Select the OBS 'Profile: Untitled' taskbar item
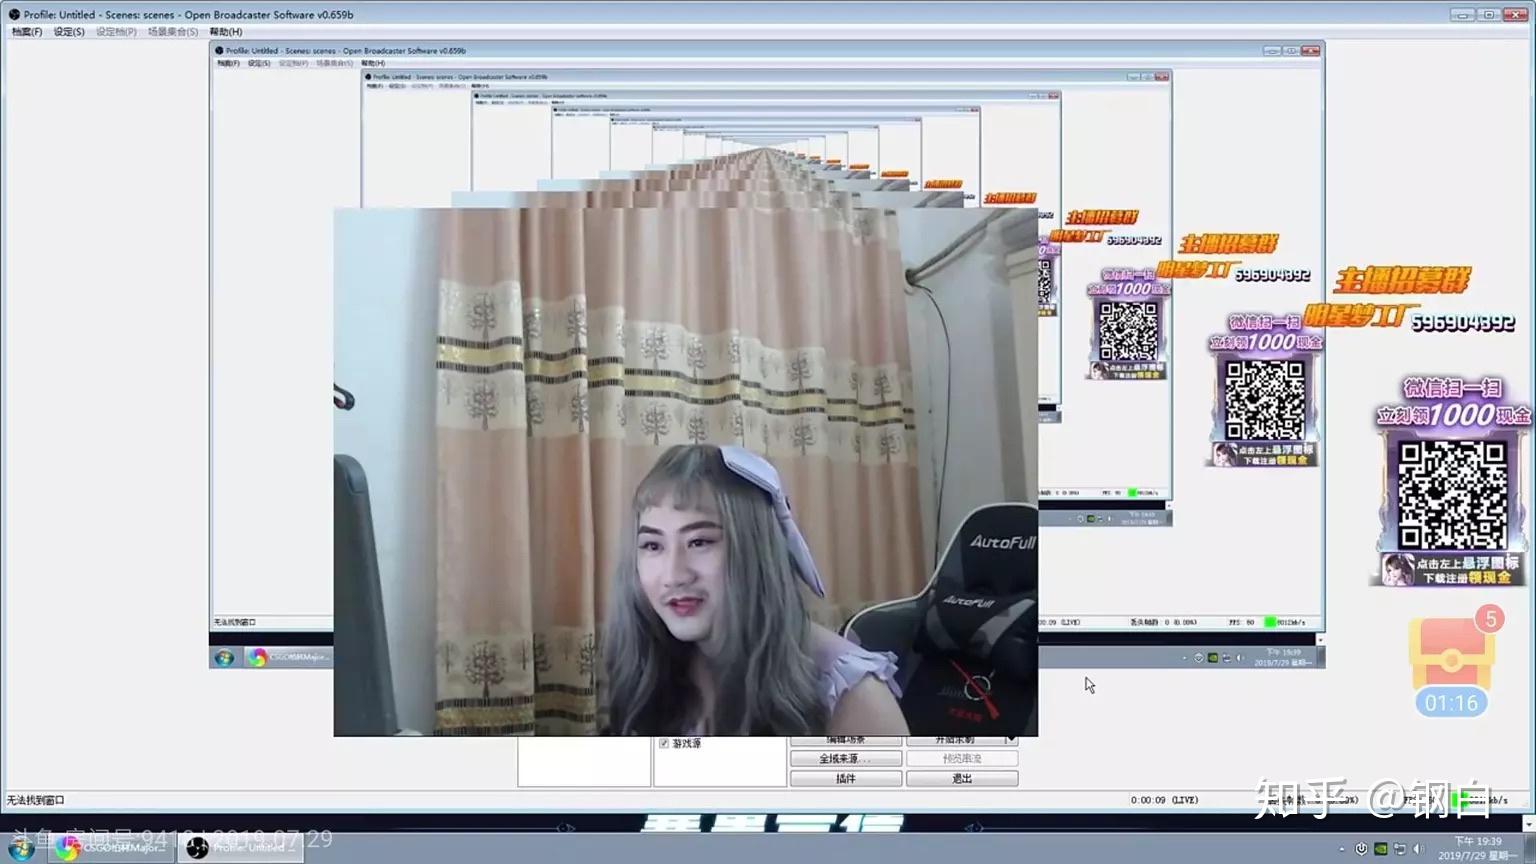The image size is (1536, 864). coord(240,846)
